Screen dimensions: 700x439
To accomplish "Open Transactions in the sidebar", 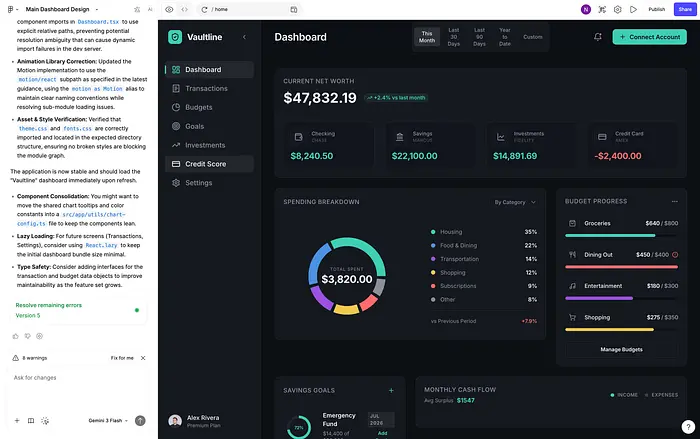I will pyautogui.click(x=206, y=88).
